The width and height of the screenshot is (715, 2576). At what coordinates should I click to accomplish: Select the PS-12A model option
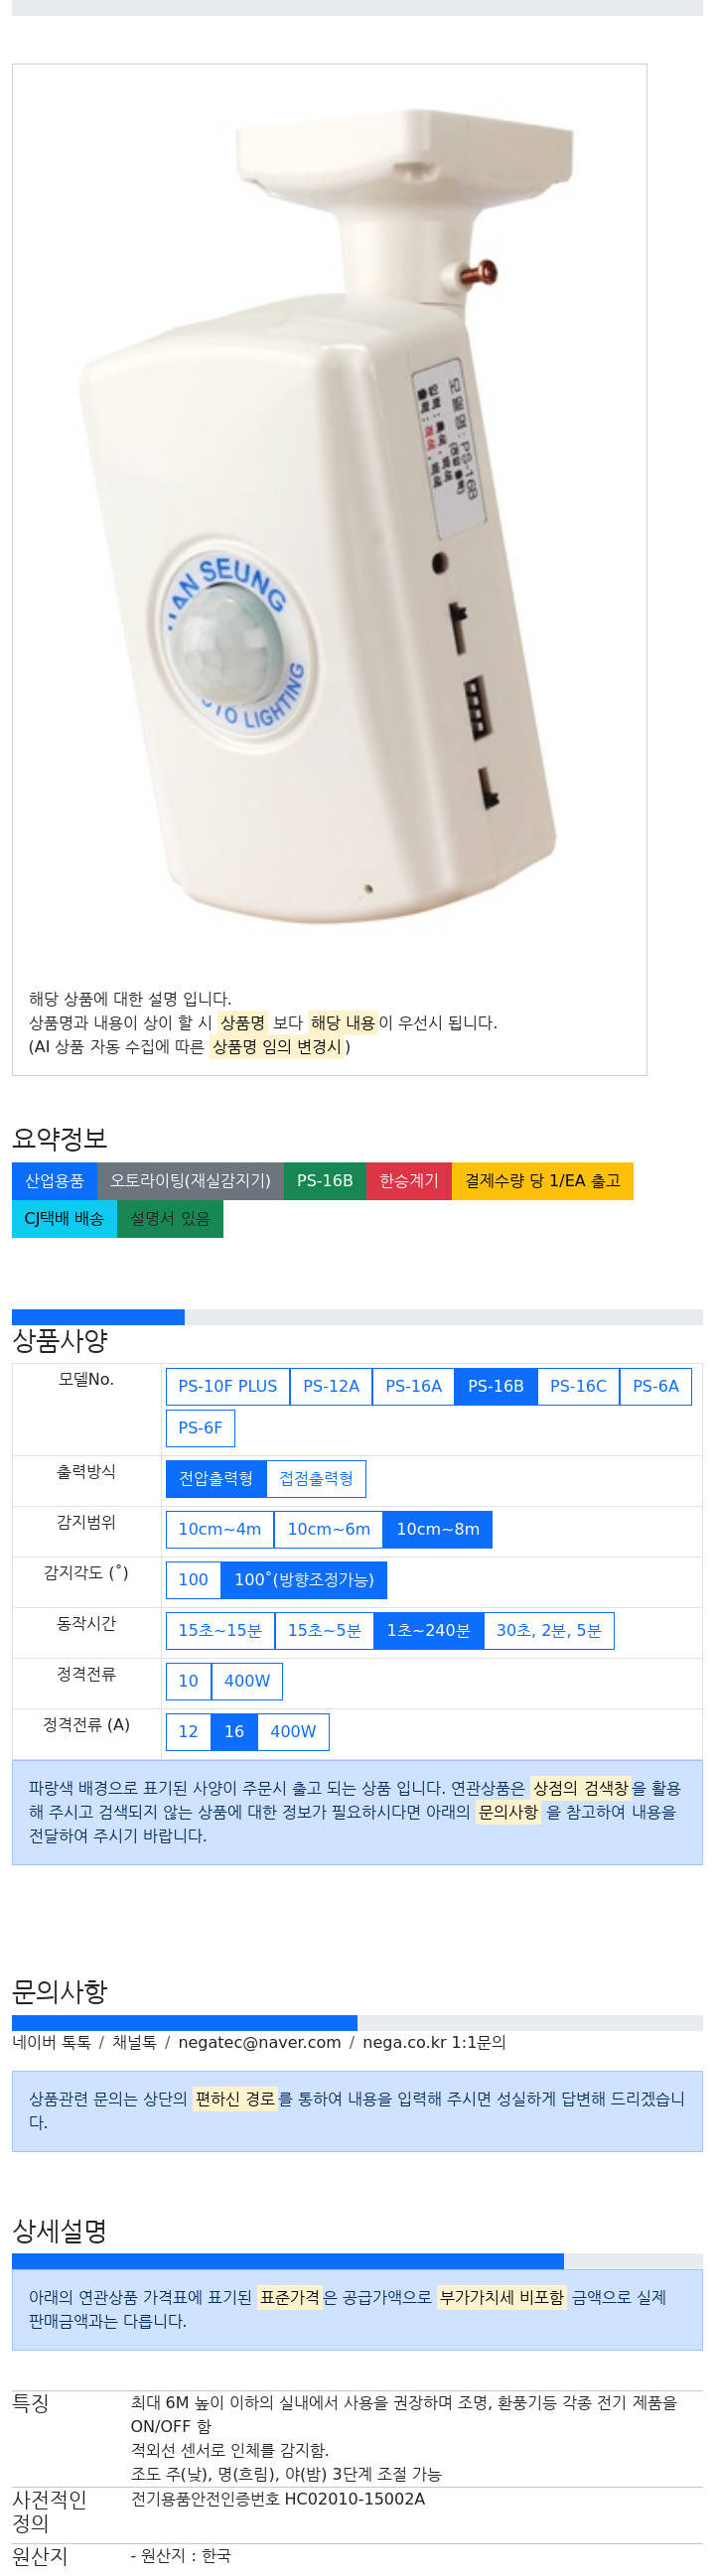point(331,1386)
